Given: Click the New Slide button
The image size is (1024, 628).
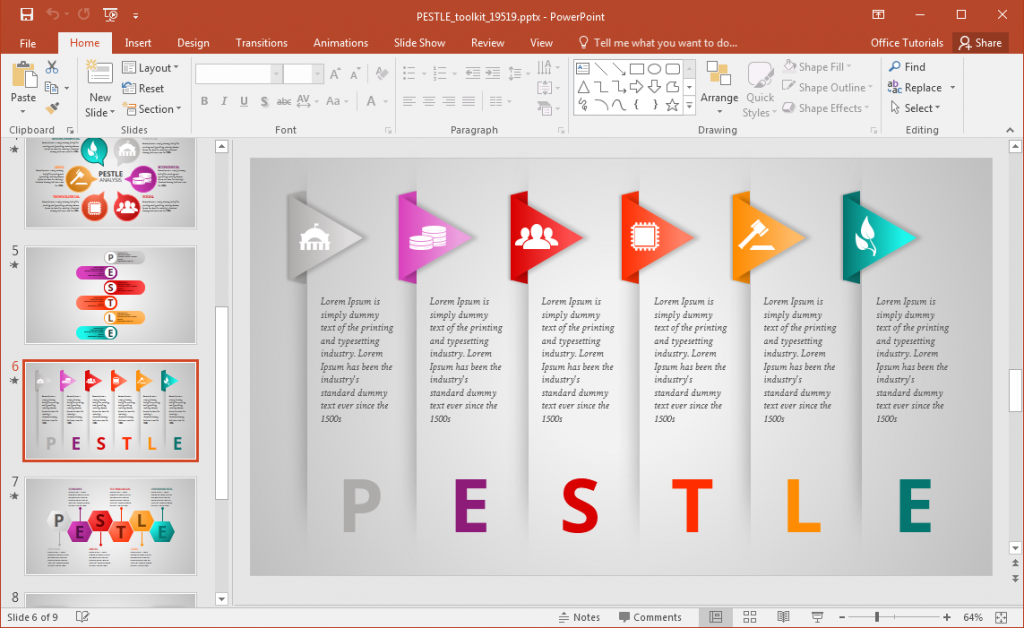Looking at the screenshot, I should point(99,88).
